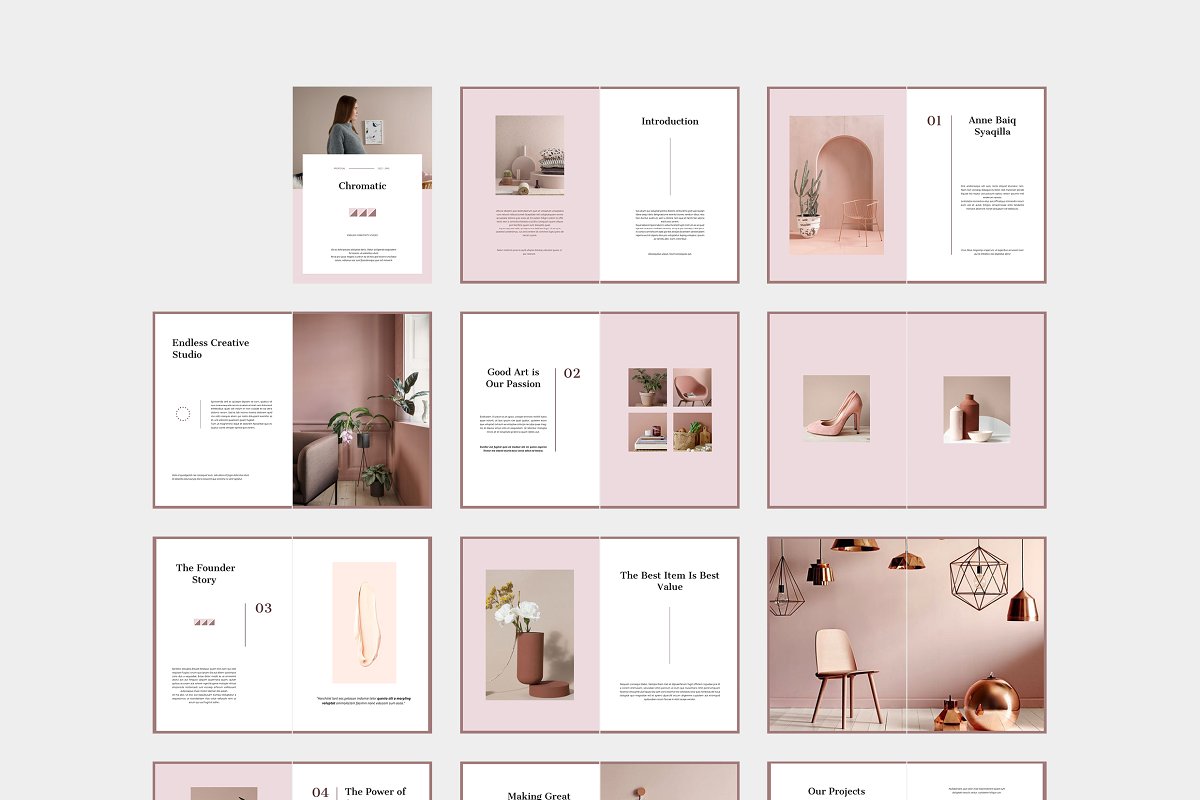
Task: Select the Anne Baiq Syaqilla heading
Action: [992, 126]
